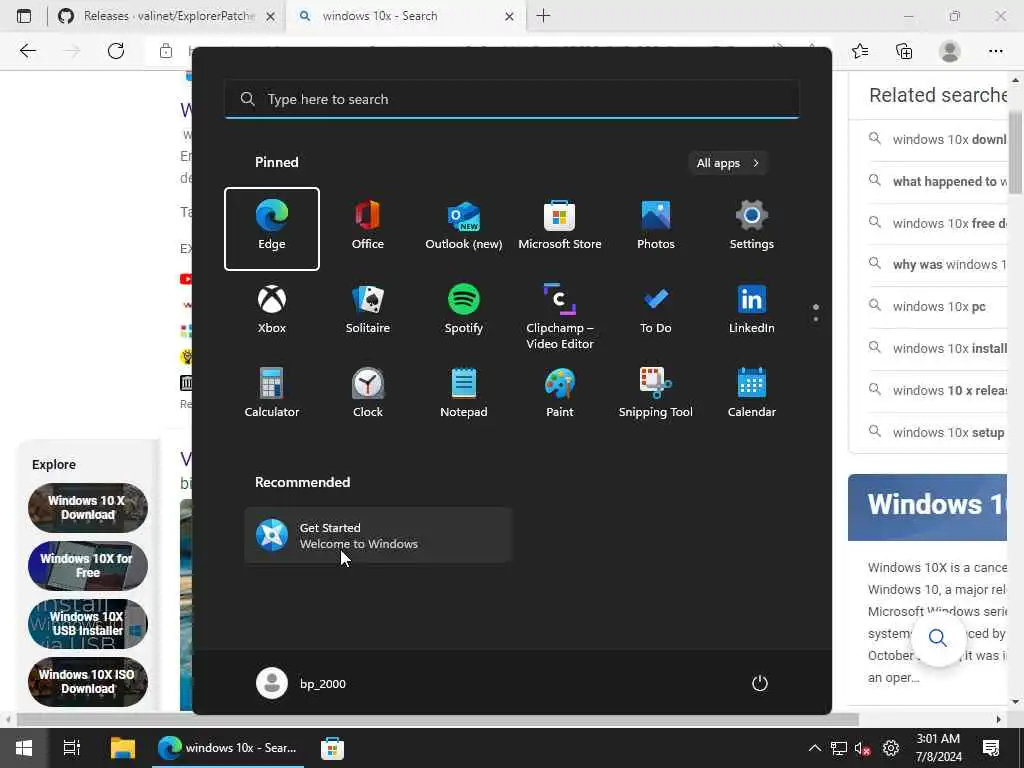Open Microsoft Store taskbar icon

point(332,748)
